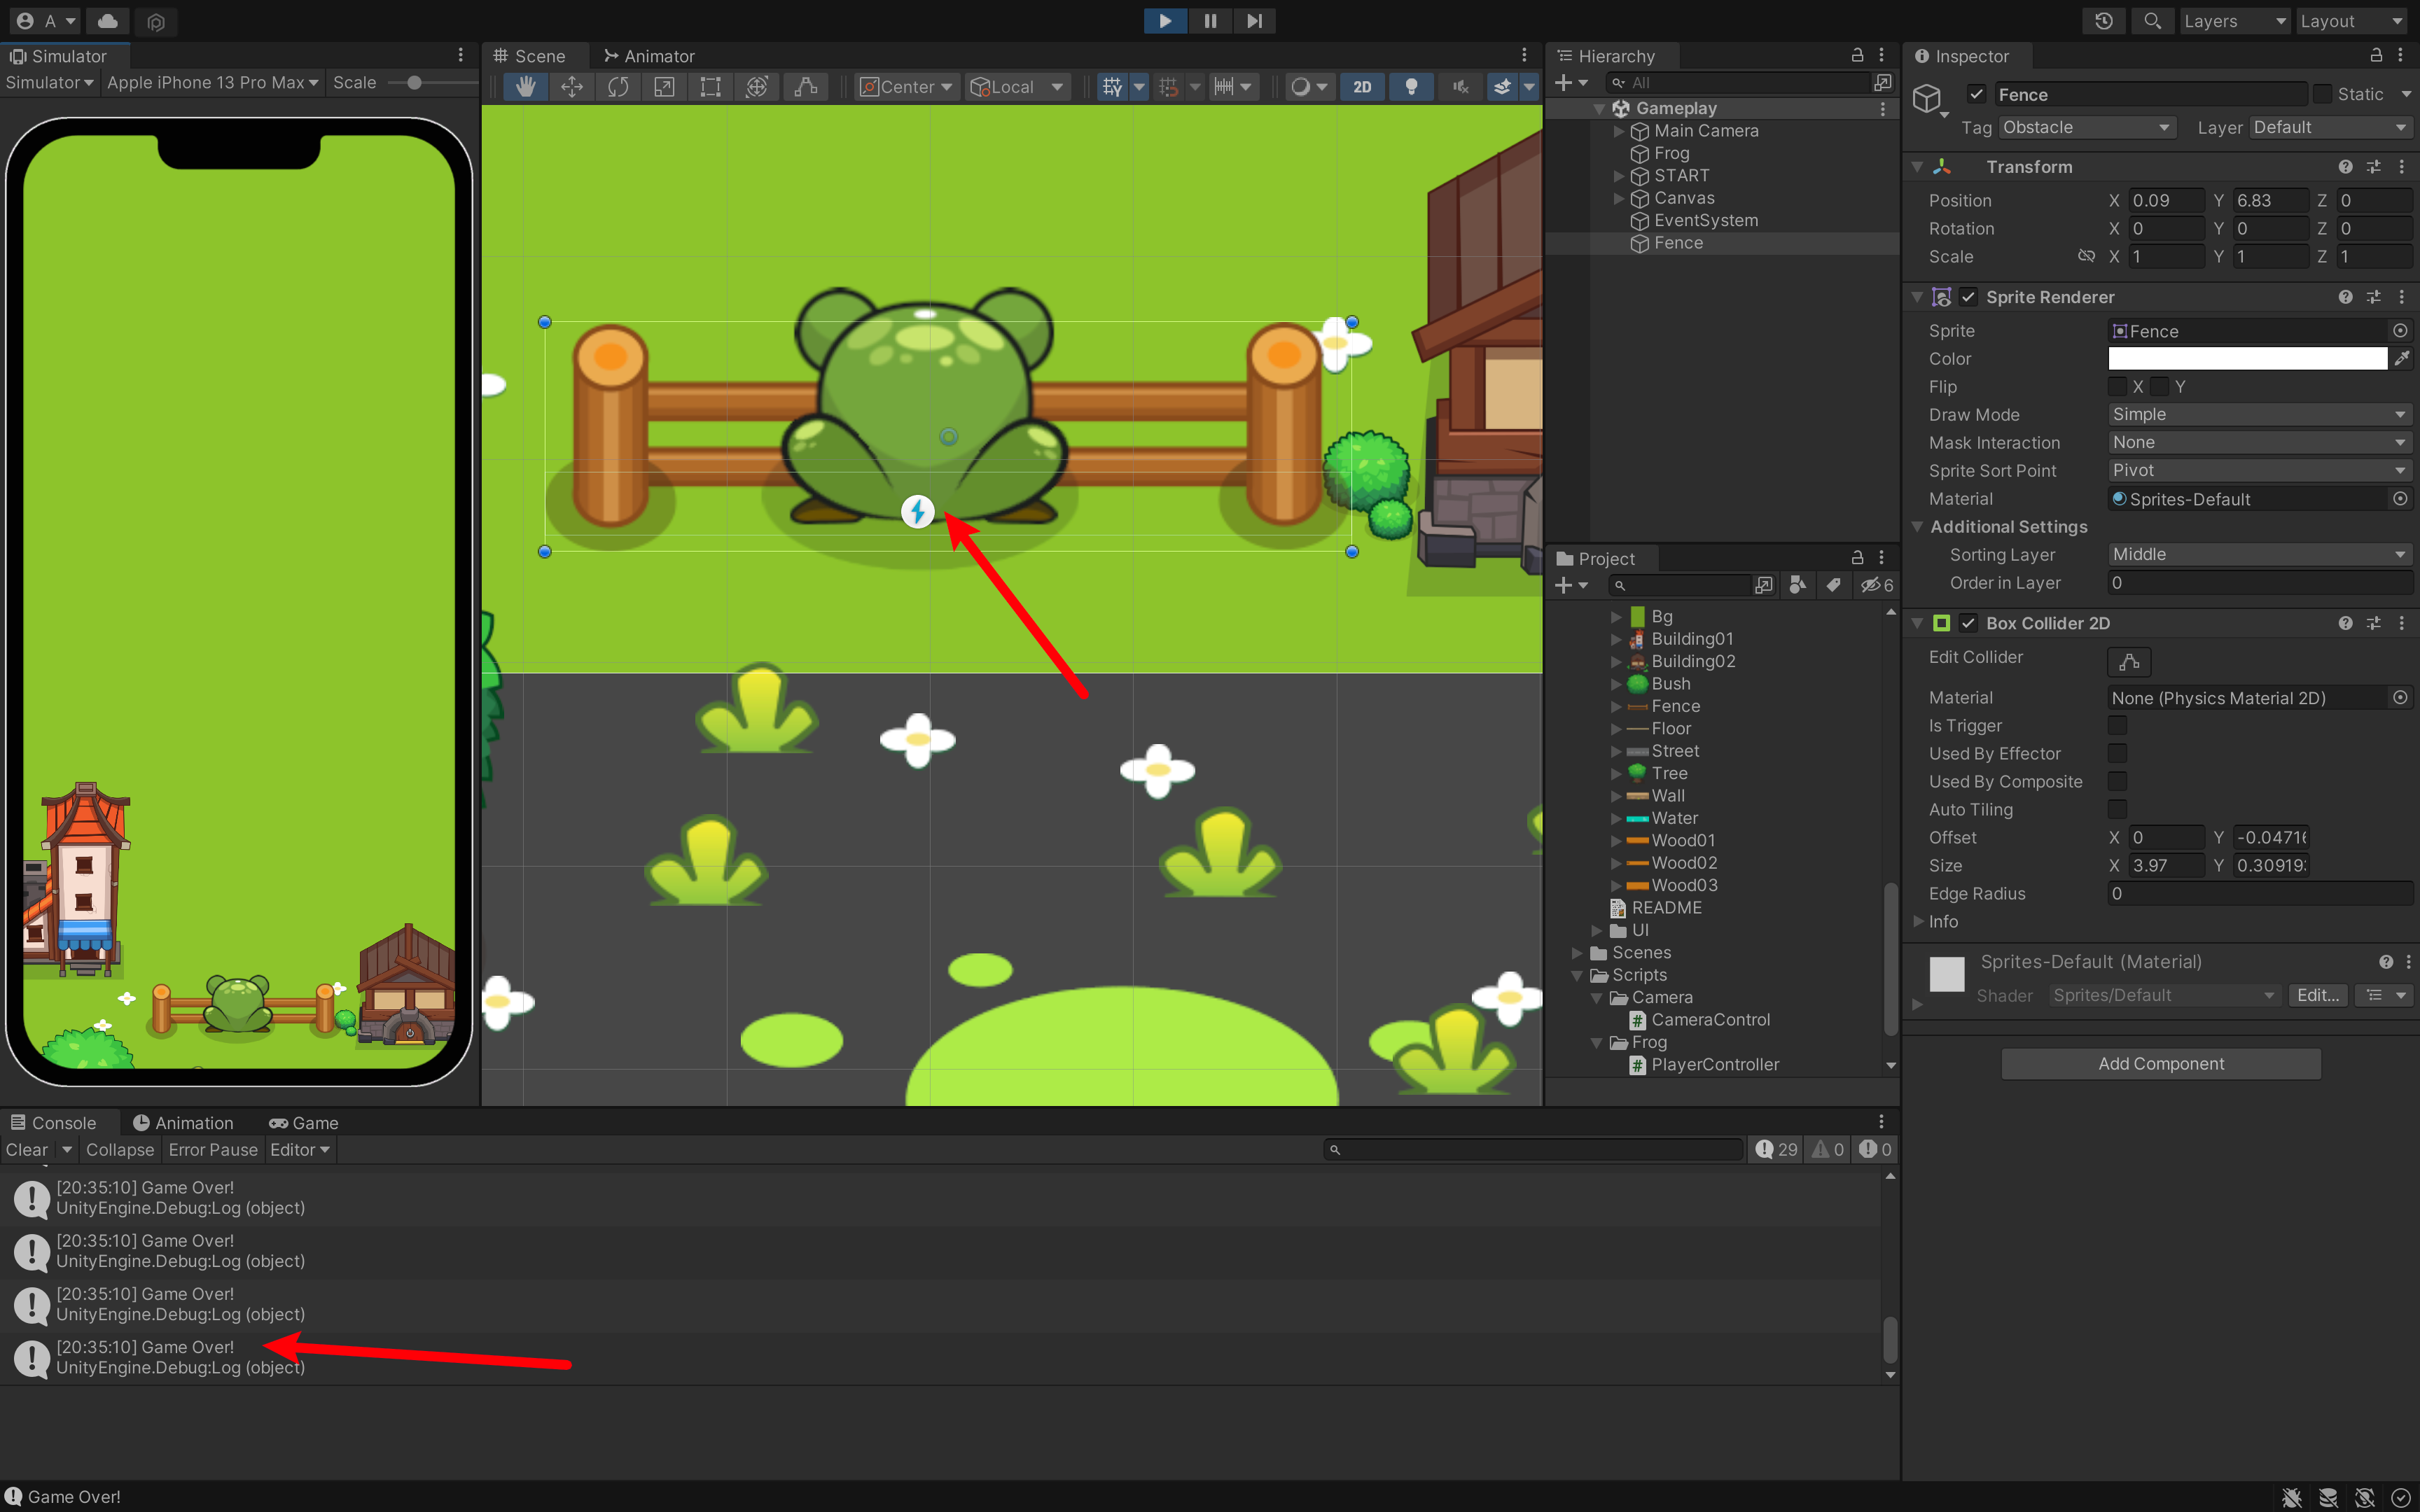Toggle Box Collider 2D enabled checkbox

(x=1968, y=623)
